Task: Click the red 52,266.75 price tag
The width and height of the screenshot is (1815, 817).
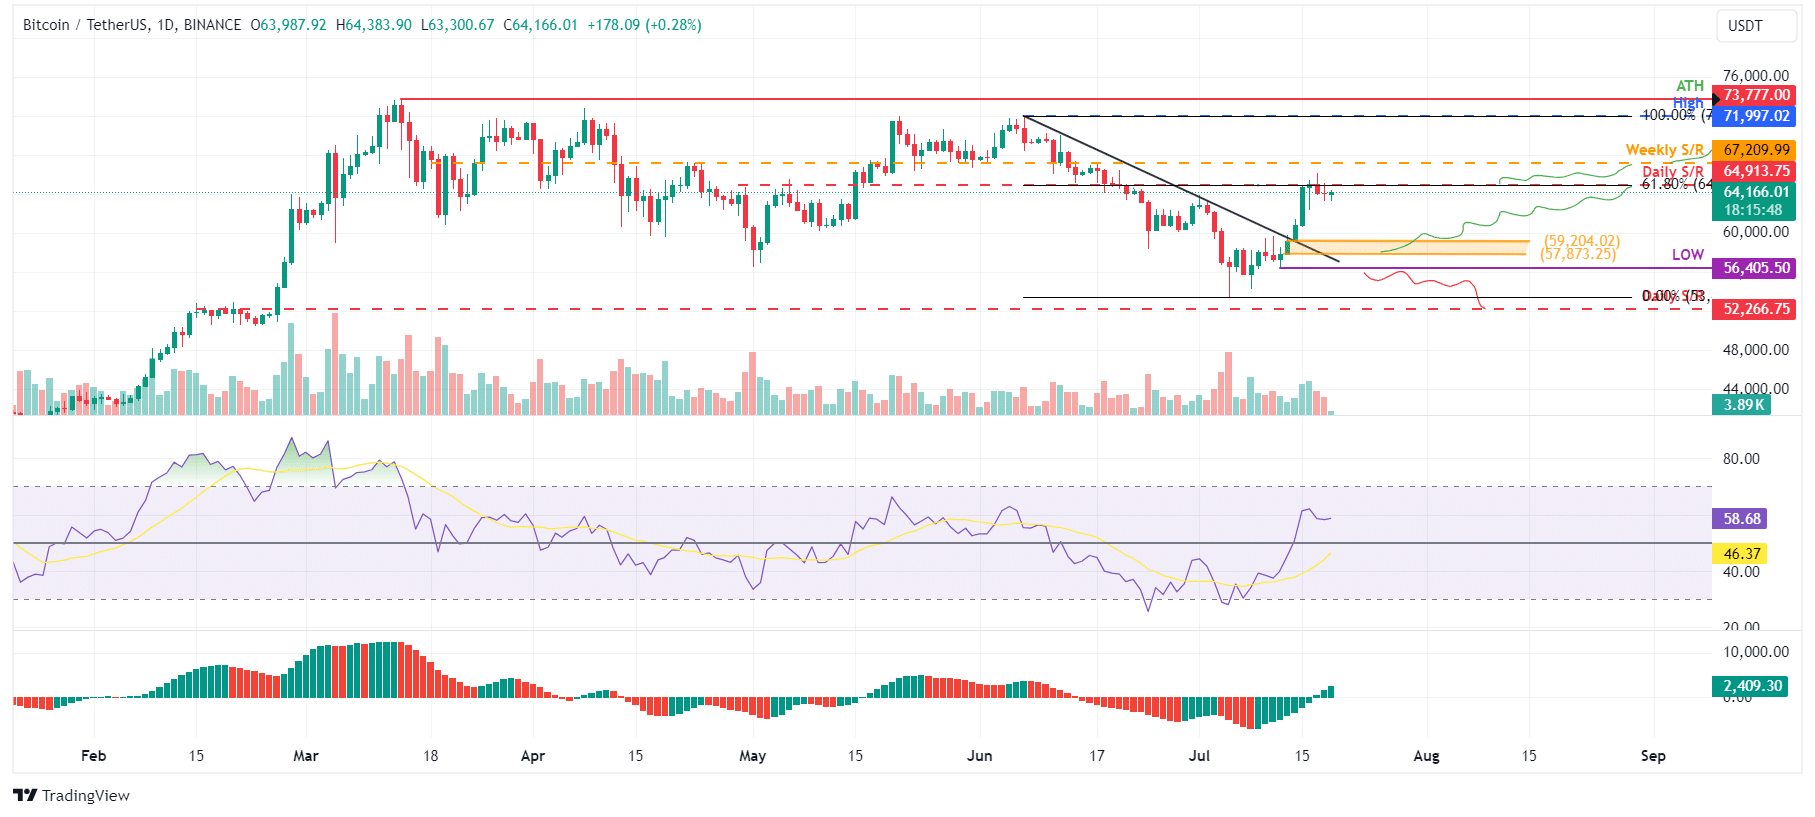Action: tap(1754, 309)
